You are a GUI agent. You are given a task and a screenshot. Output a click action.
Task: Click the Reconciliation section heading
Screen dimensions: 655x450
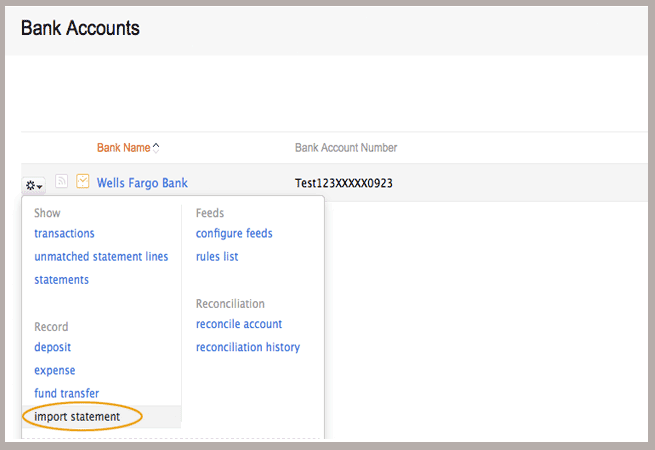pos(230,303)
